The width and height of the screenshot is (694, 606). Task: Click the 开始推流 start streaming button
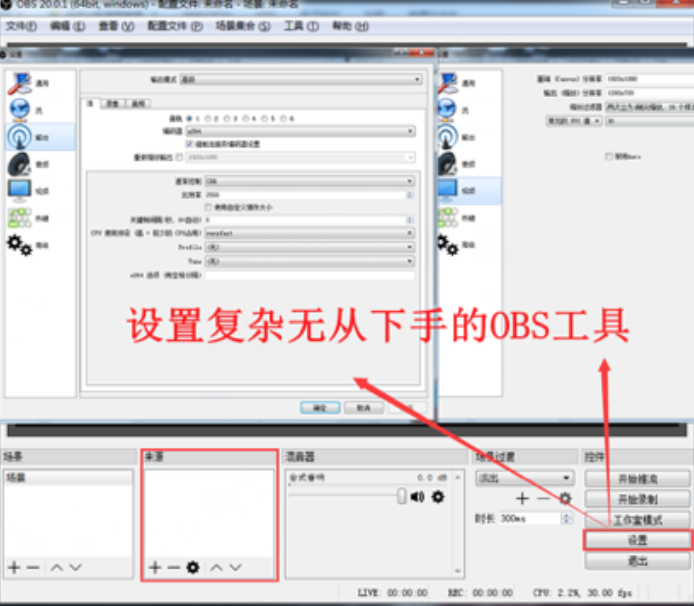pos(637,479)
